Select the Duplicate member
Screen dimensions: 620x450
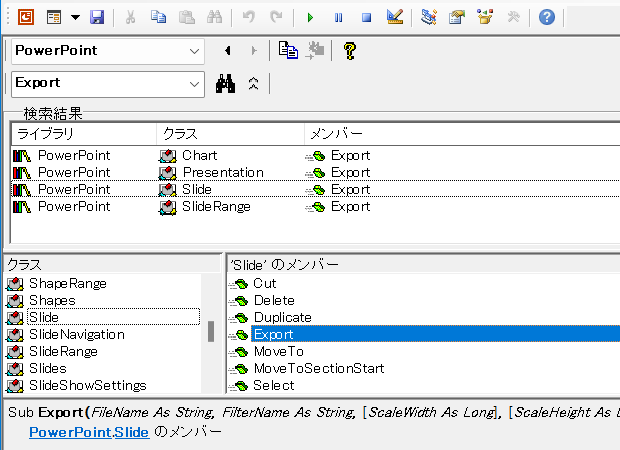click(x=283, y=318)
